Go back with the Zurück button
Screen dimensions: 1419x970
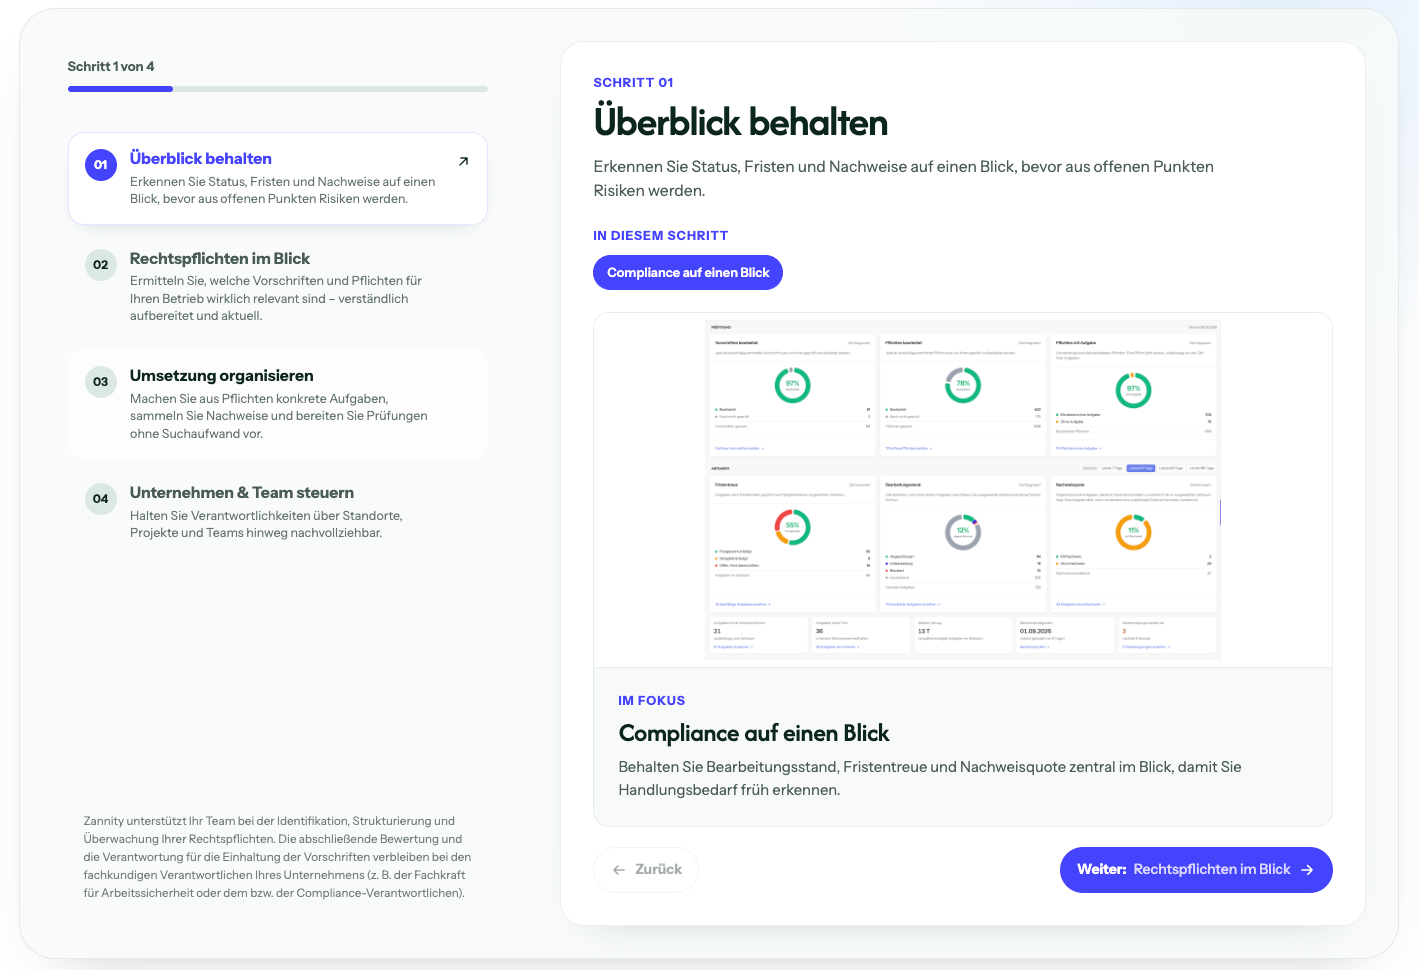coord(646,870)
